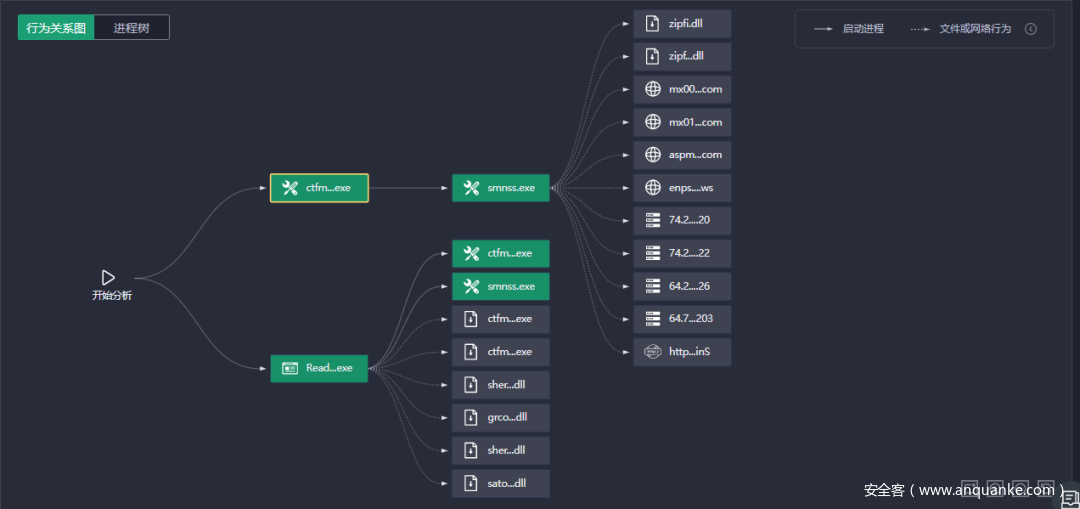This screenshot has width=1080, height=509.
Task: Open the feedback icon at bottom-right corner
Action: tap(1070, 496)
